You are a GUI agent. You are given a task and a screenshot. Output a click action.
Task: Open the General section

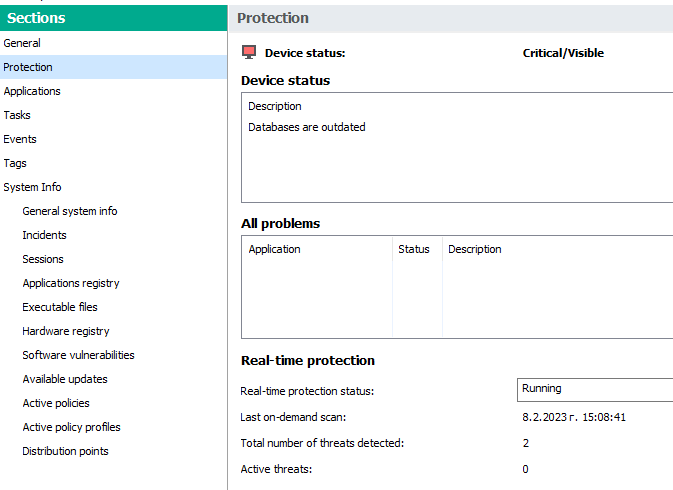22,43
